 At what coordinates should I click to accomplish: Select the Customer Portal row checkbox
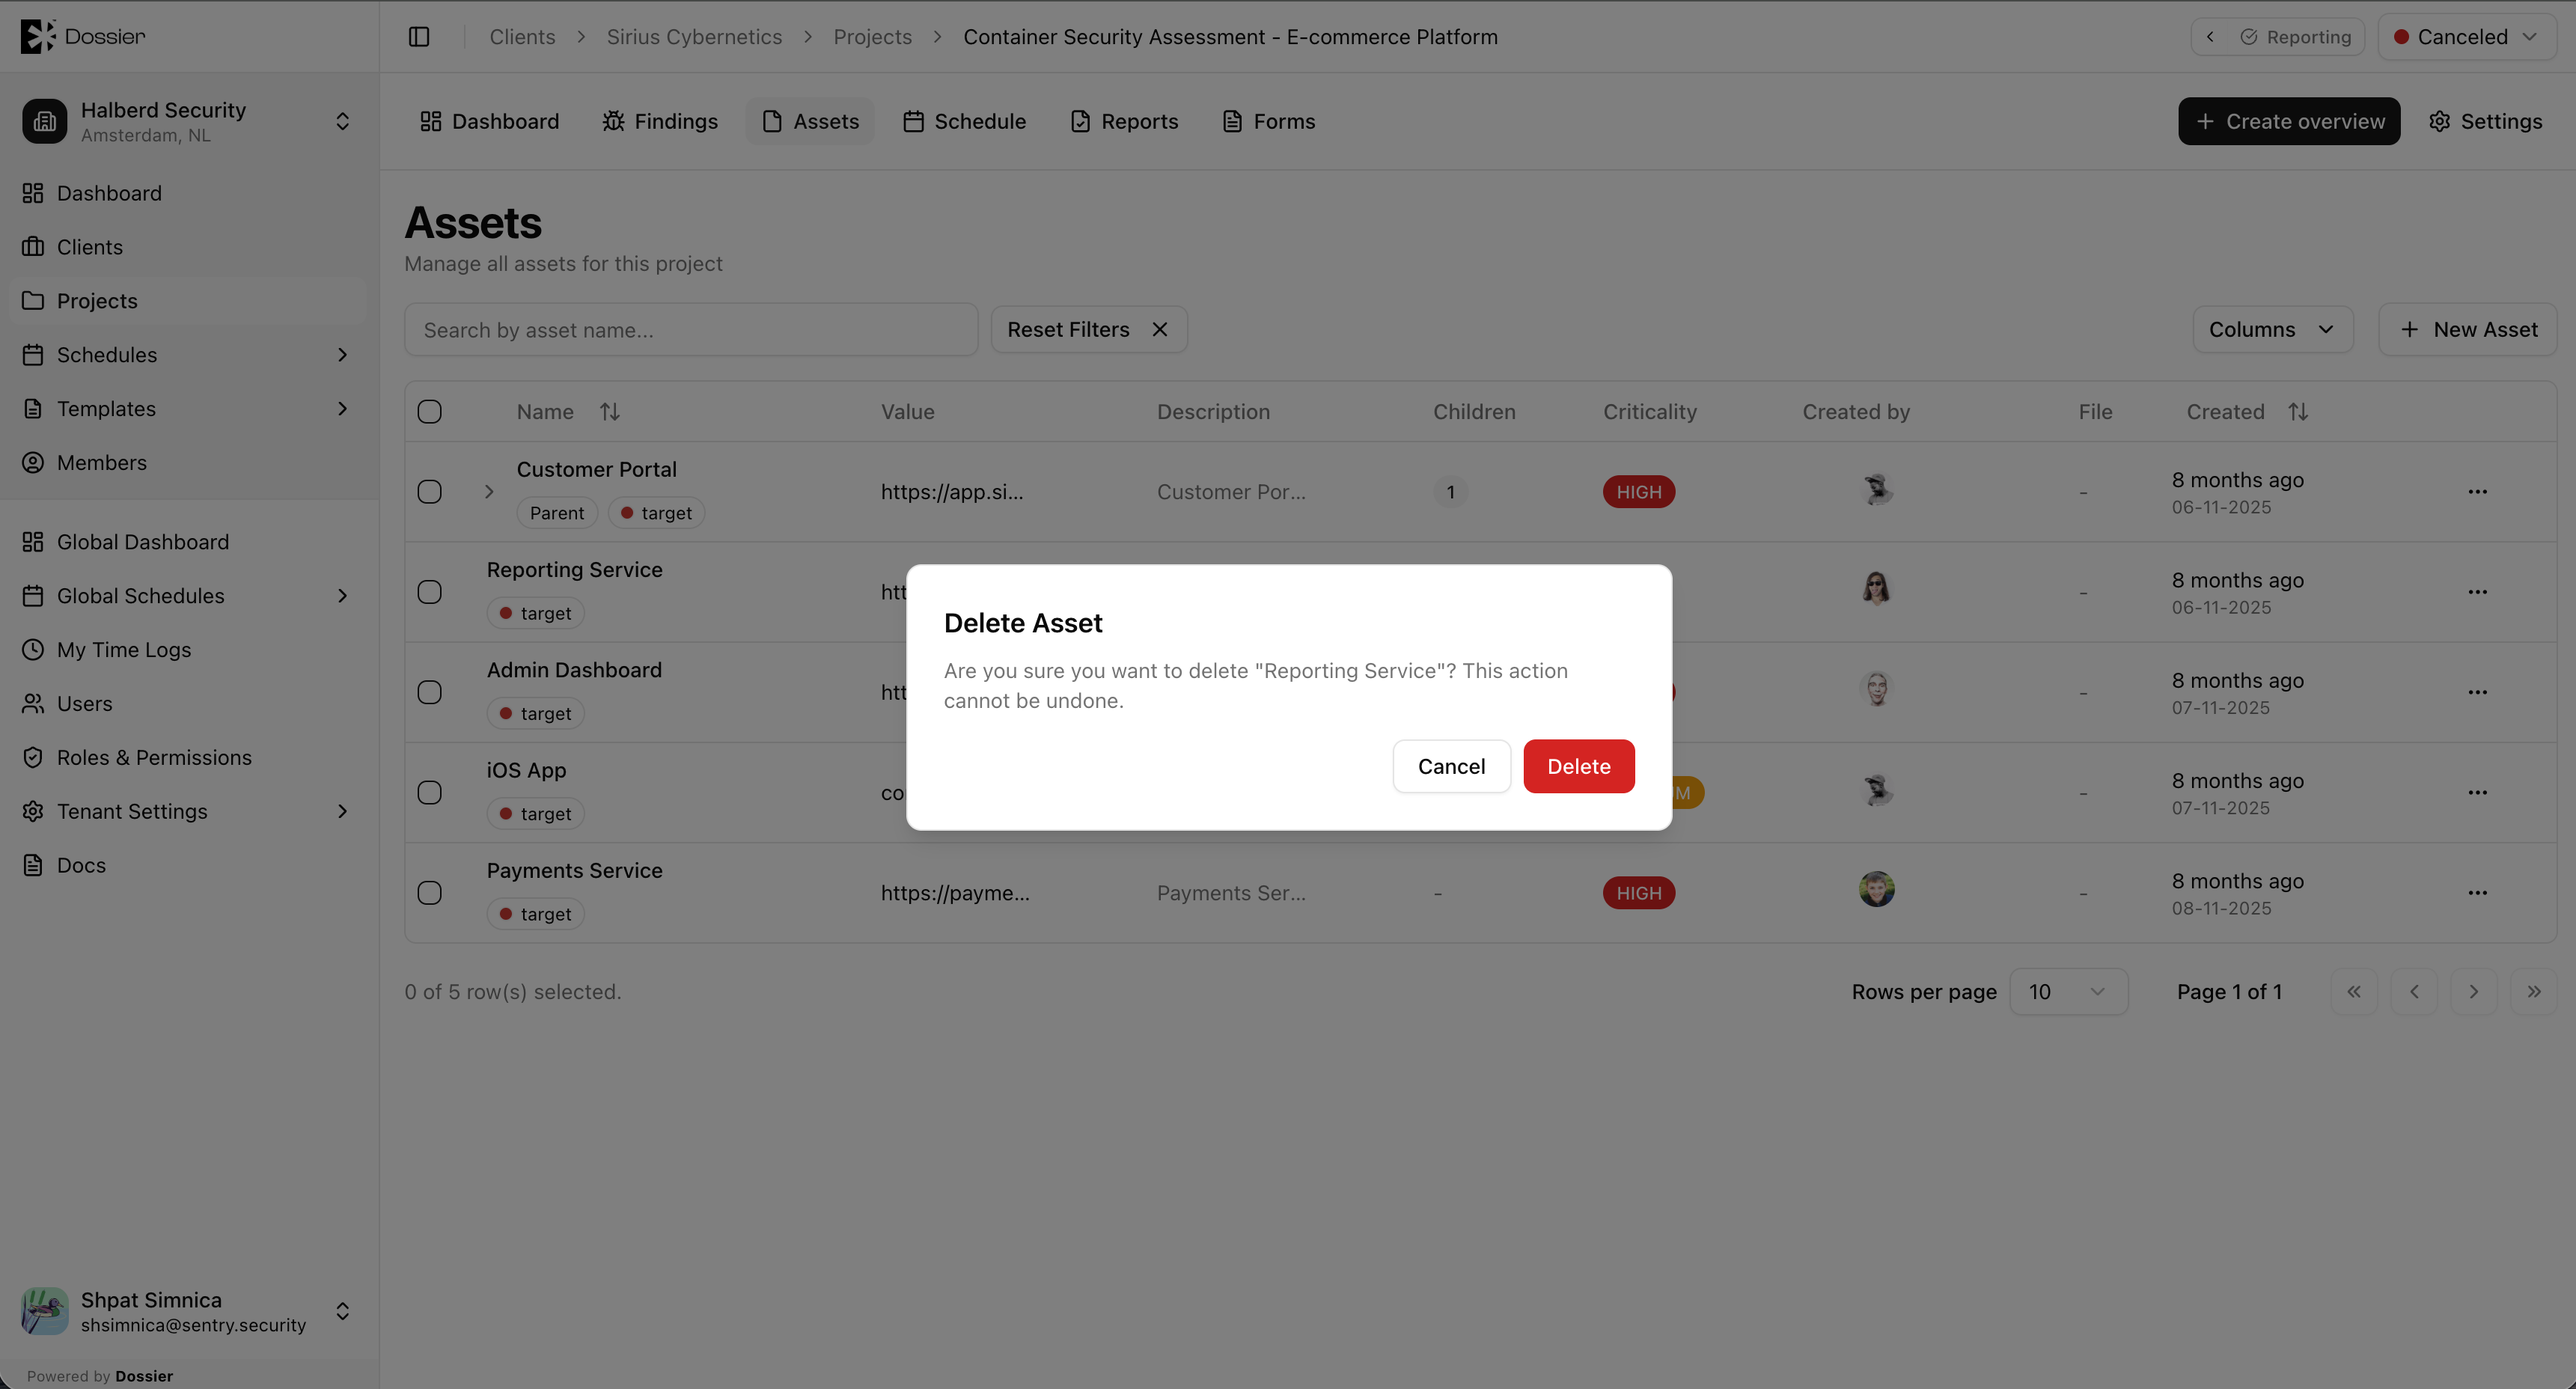430,491
